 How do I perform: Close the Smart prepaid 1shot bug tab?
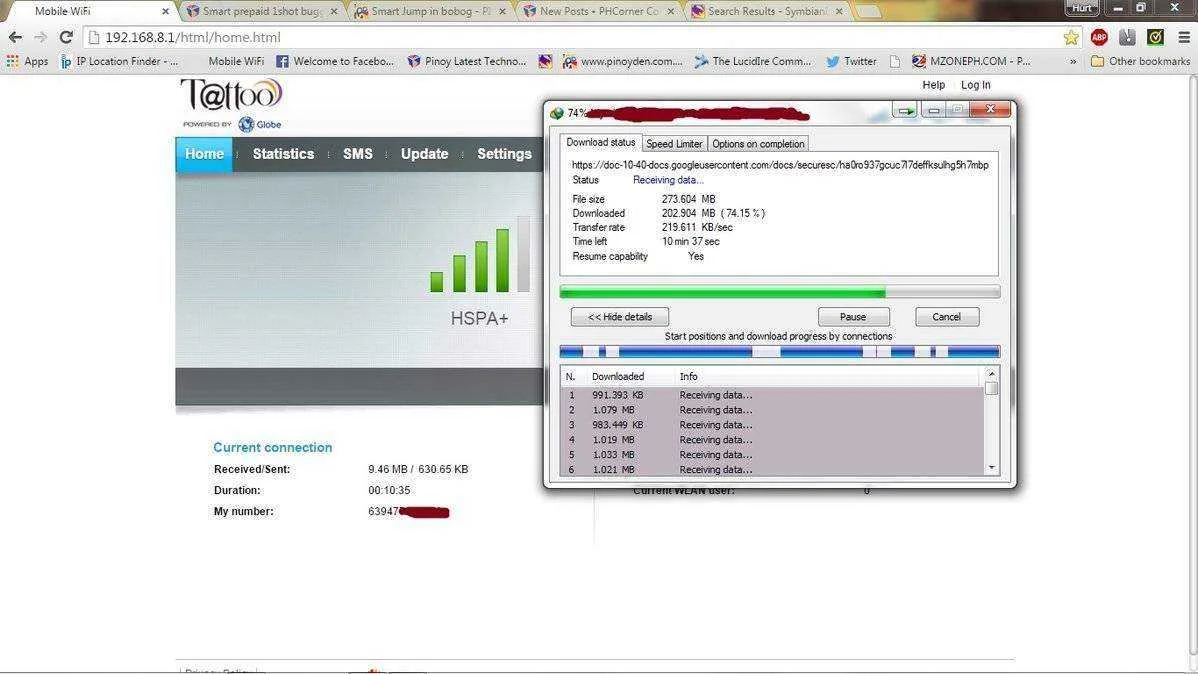334,11
